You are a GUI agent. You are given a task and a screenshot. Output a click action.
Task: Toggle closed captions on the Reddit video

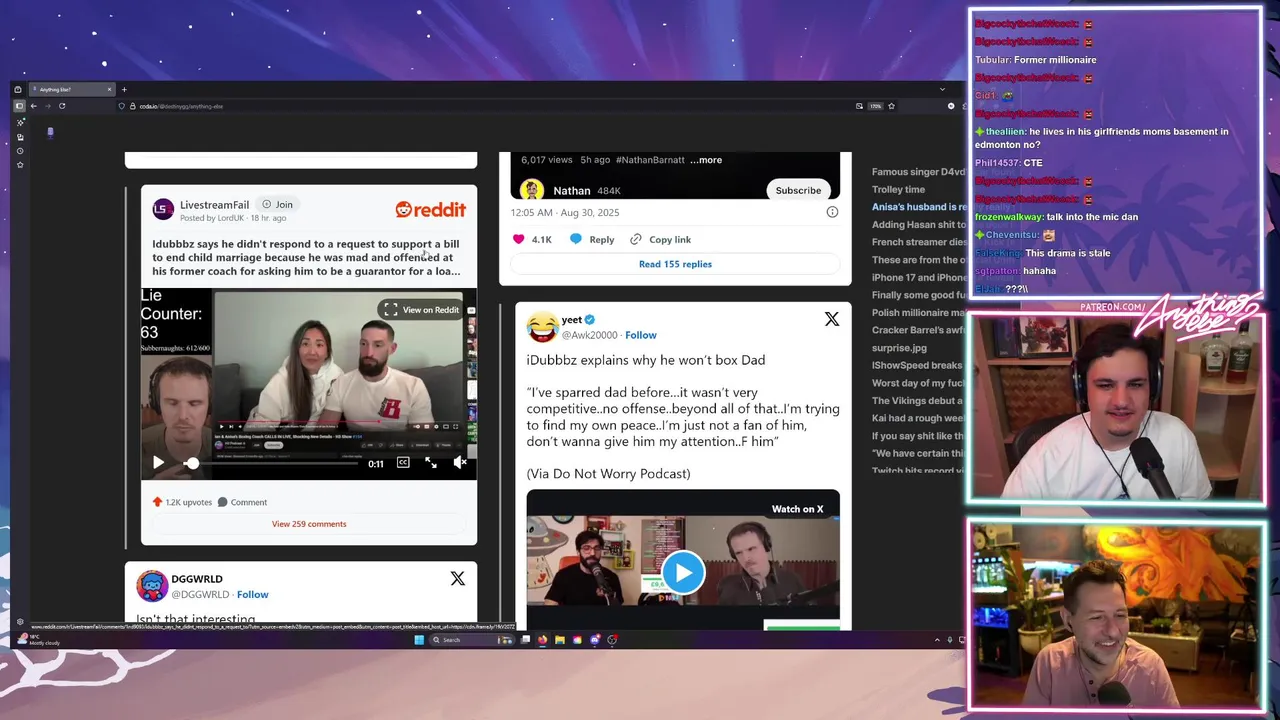[x=403, y=463]
